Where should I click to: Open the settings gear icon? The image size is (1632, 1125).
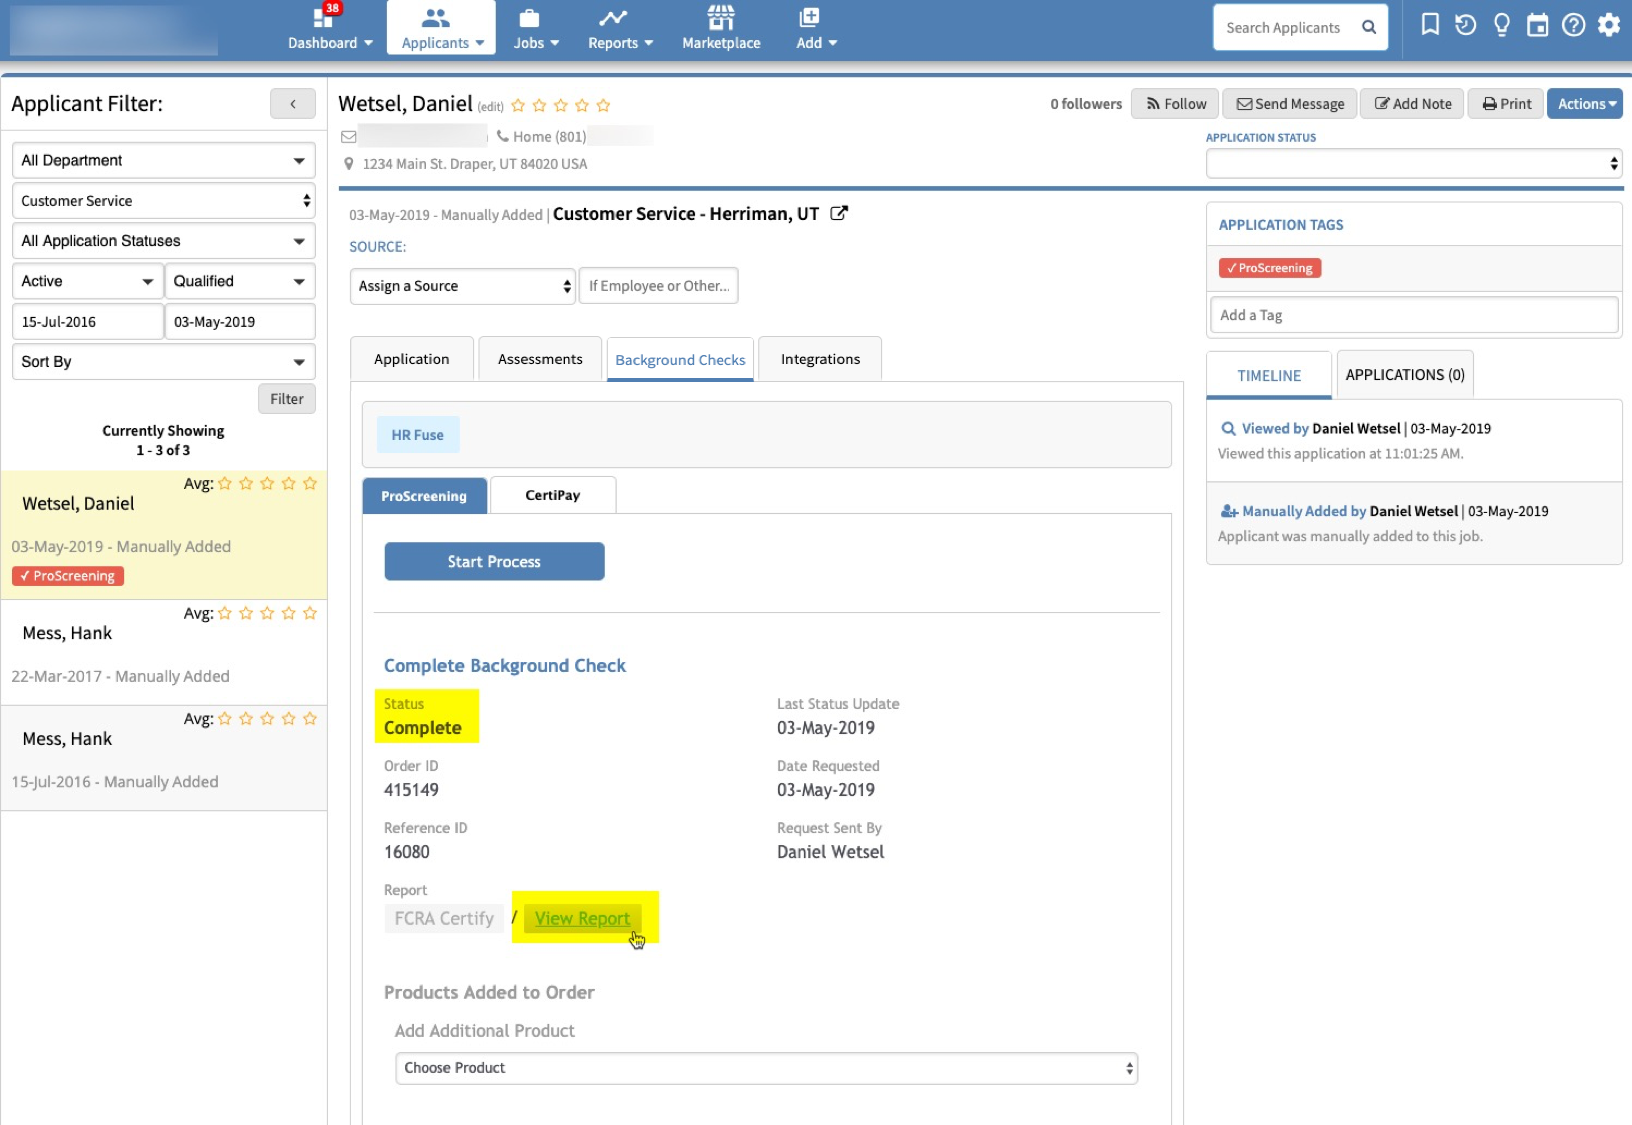point(1609,25)
